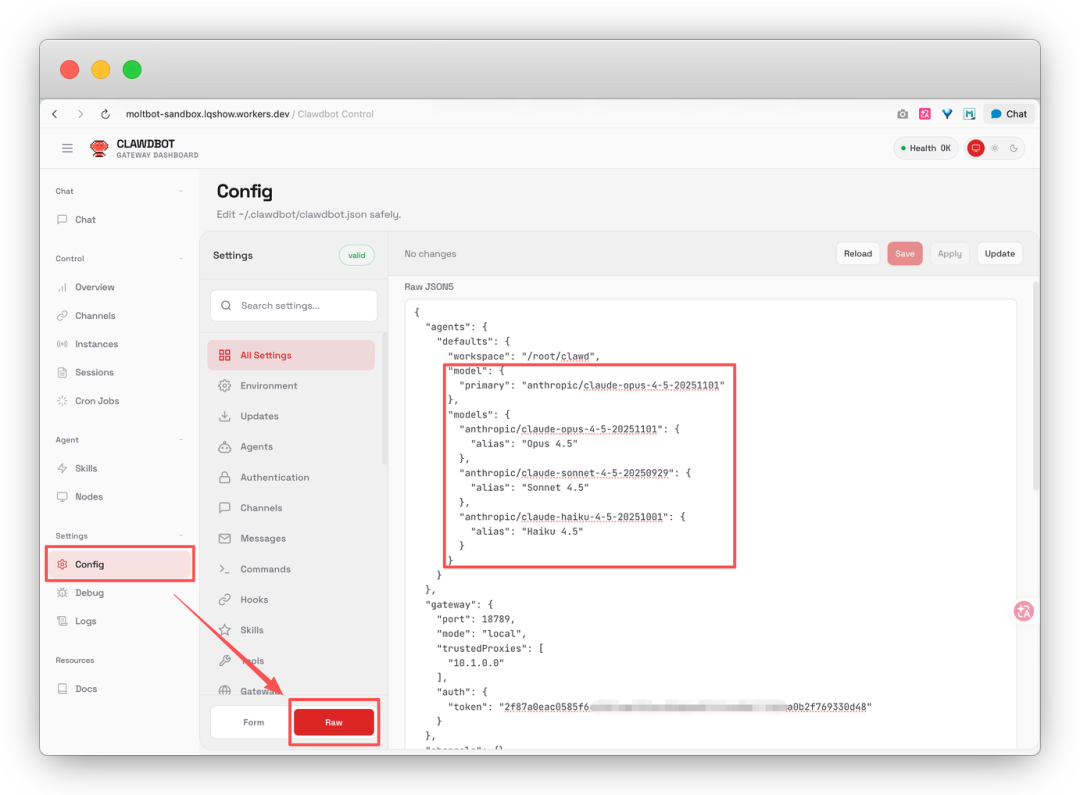1080x795 pixels.
Task: Click the Clawdbot lobster logo
Action: 99,148
